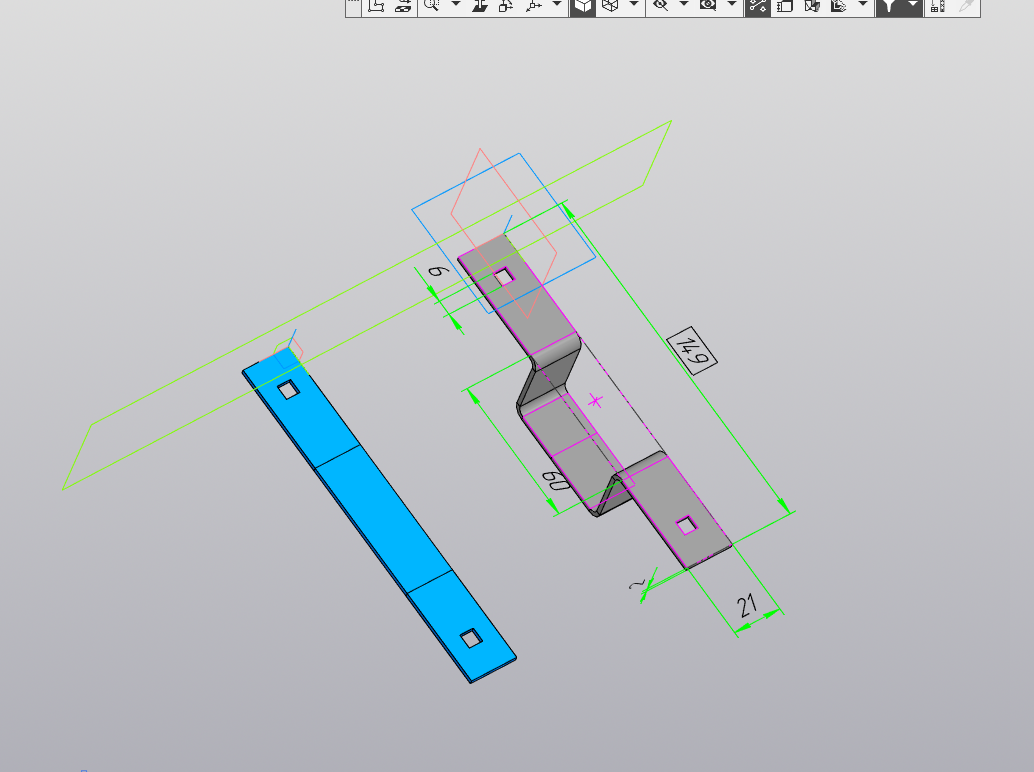The width and height of the screenshot is (1034, 772).
Task: Click the 21 width dimension value
Action: click(747, 605)
